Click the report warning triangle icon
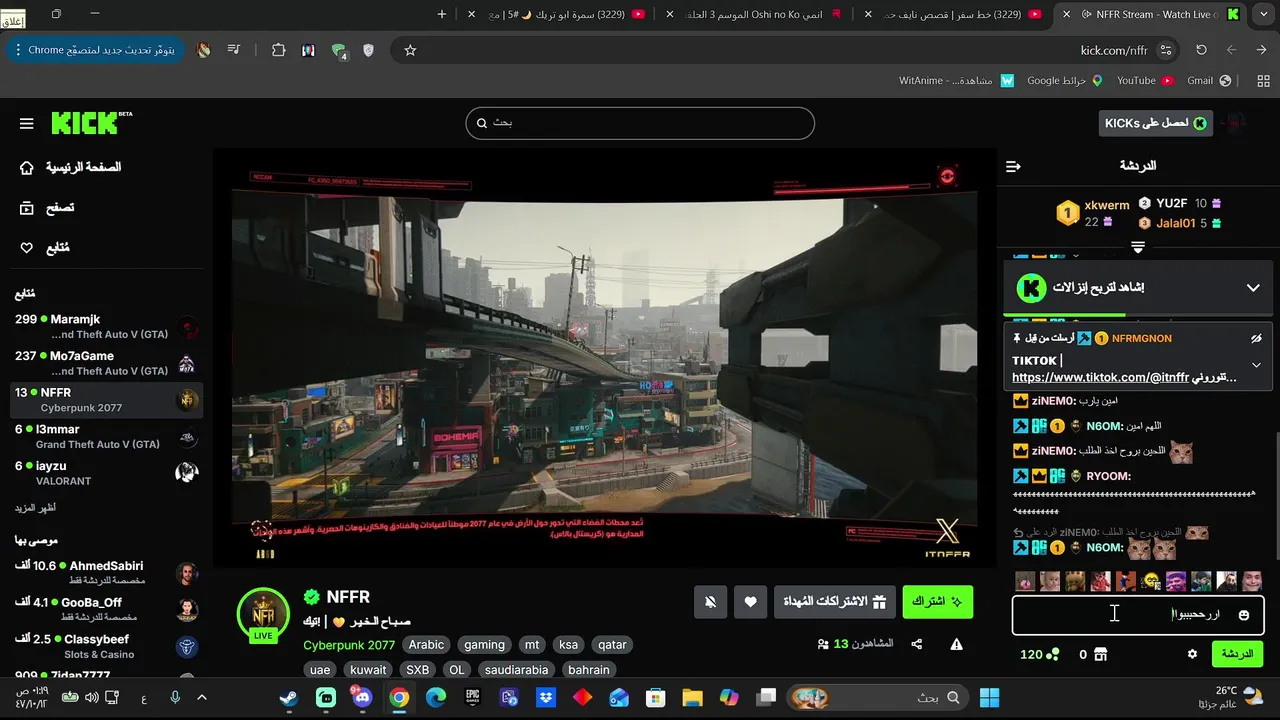 click(956, 645)
